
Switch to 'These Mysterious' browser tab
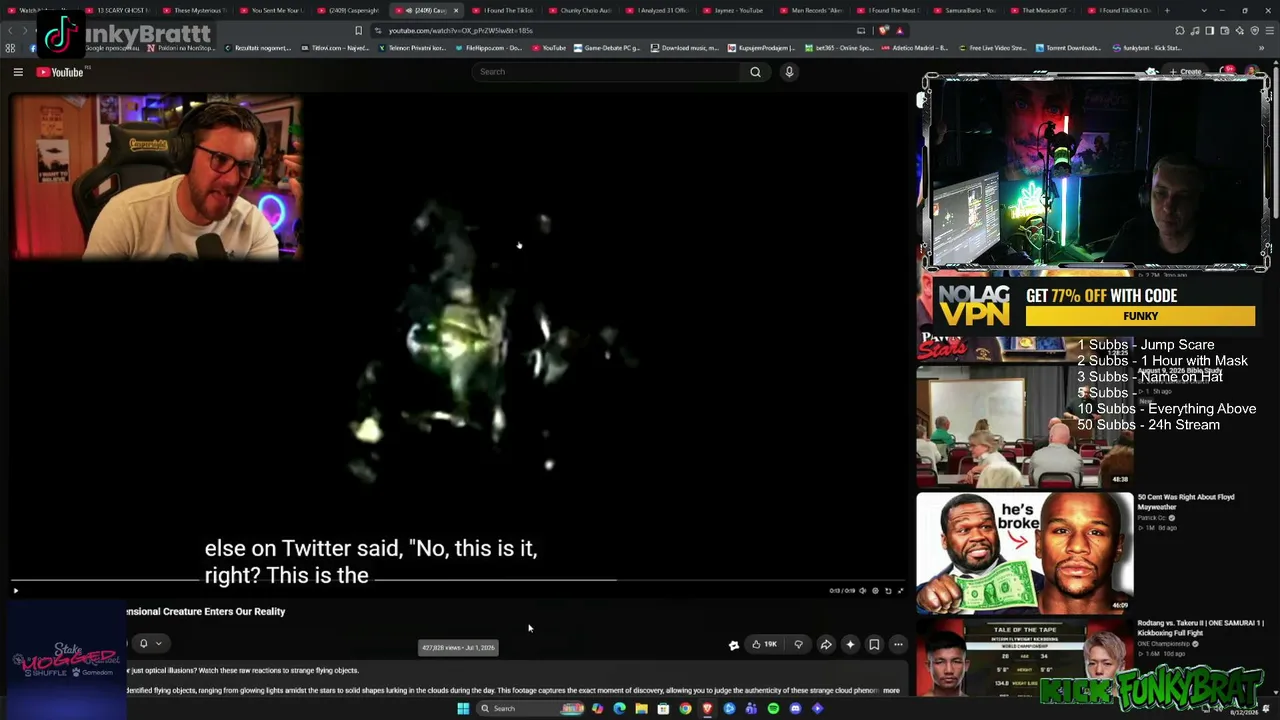(x=196, y=10)
